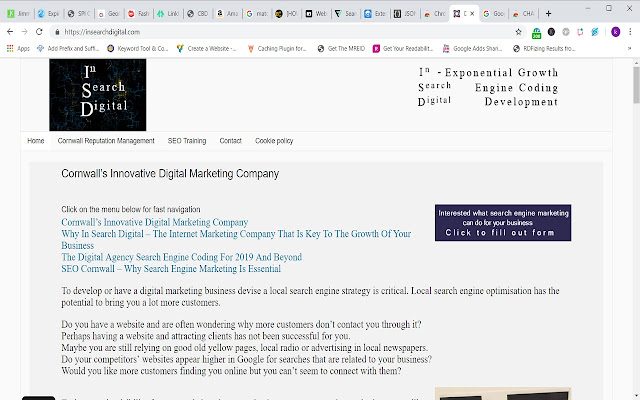This screenshot has height=400, width=640.
Task: Click the padlock site security icon
Action: pyautogui.click(x=57, y=32)
